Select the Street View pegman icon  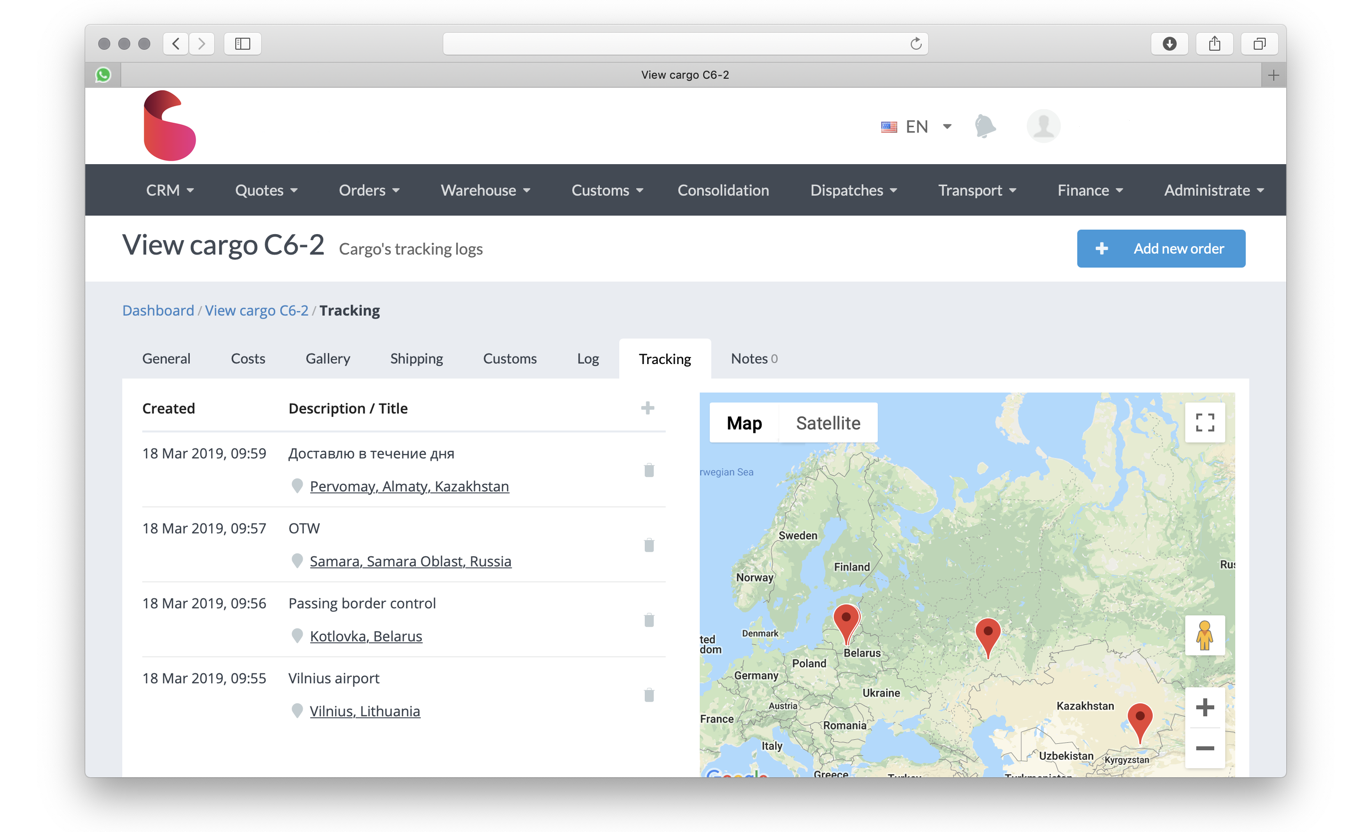click(x=1205, y=635)
